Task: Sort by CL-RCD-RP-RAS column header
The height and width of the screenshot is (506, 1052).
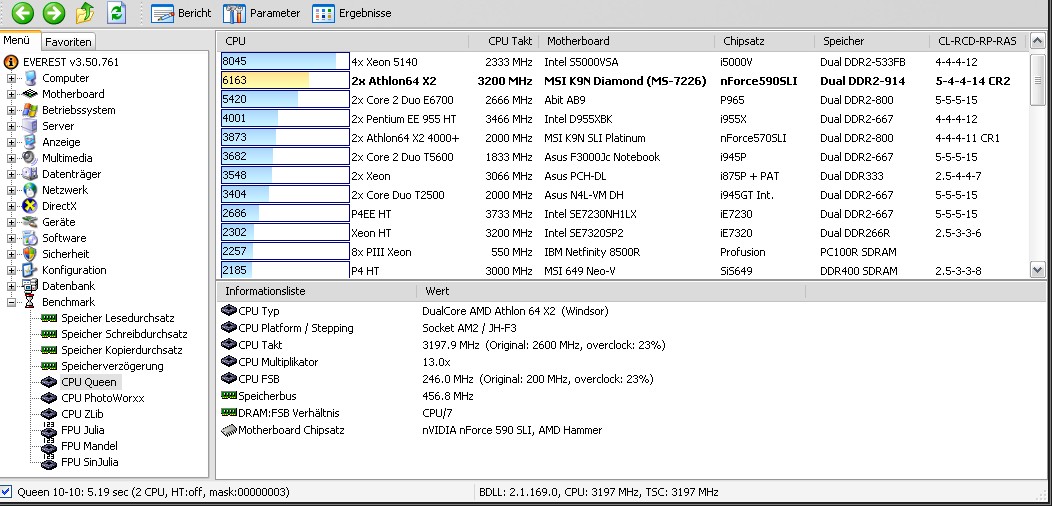Action: (x=978, y=41)
